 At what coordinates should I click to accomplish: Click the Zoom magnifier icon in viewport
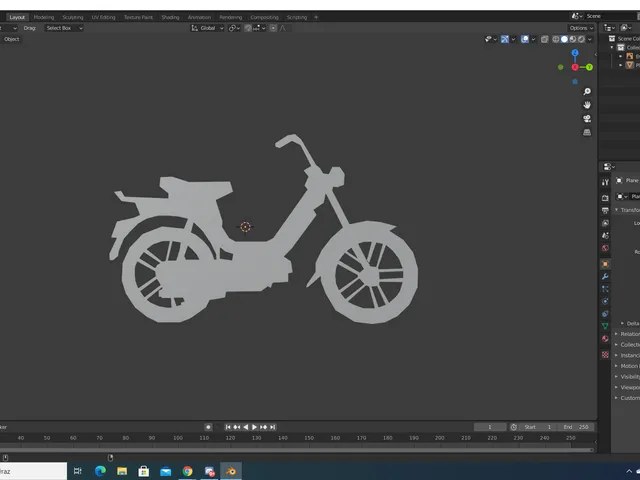(587, 91)
